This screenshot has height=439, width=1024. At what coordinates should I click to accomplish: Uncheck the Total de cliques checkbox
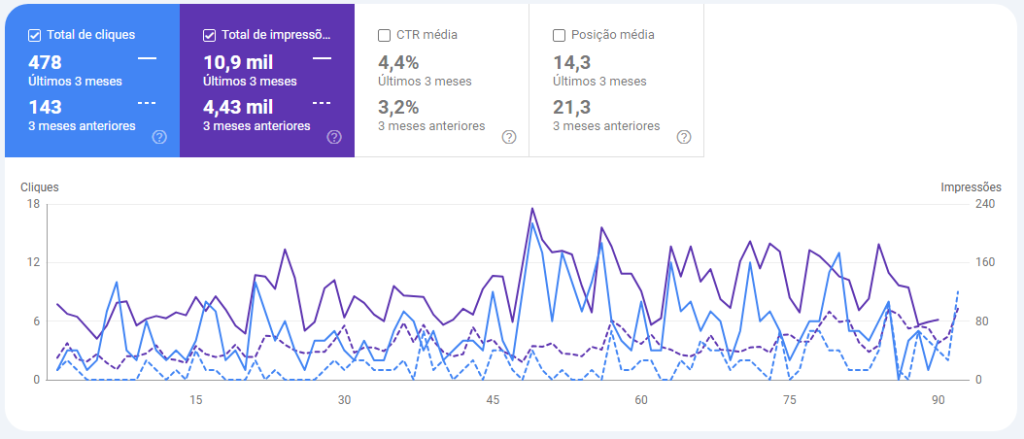click(x=35, y=35)
